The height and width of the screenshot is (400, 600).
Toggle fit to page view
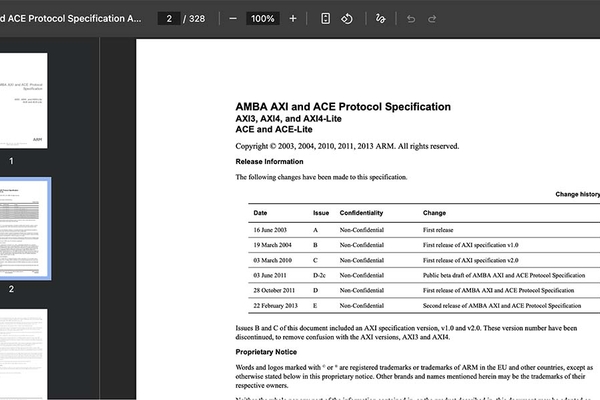[x=326, y=19]
